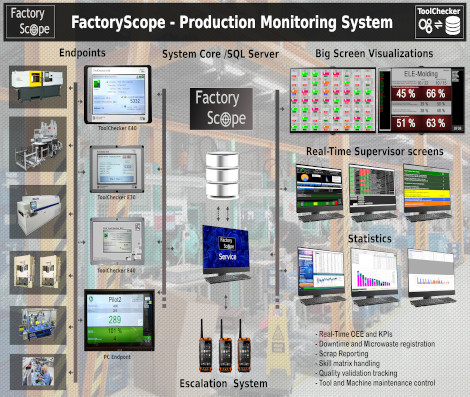Screen dimensions: 470x397
Task: Click the Escalation System label
Action: 223,383
